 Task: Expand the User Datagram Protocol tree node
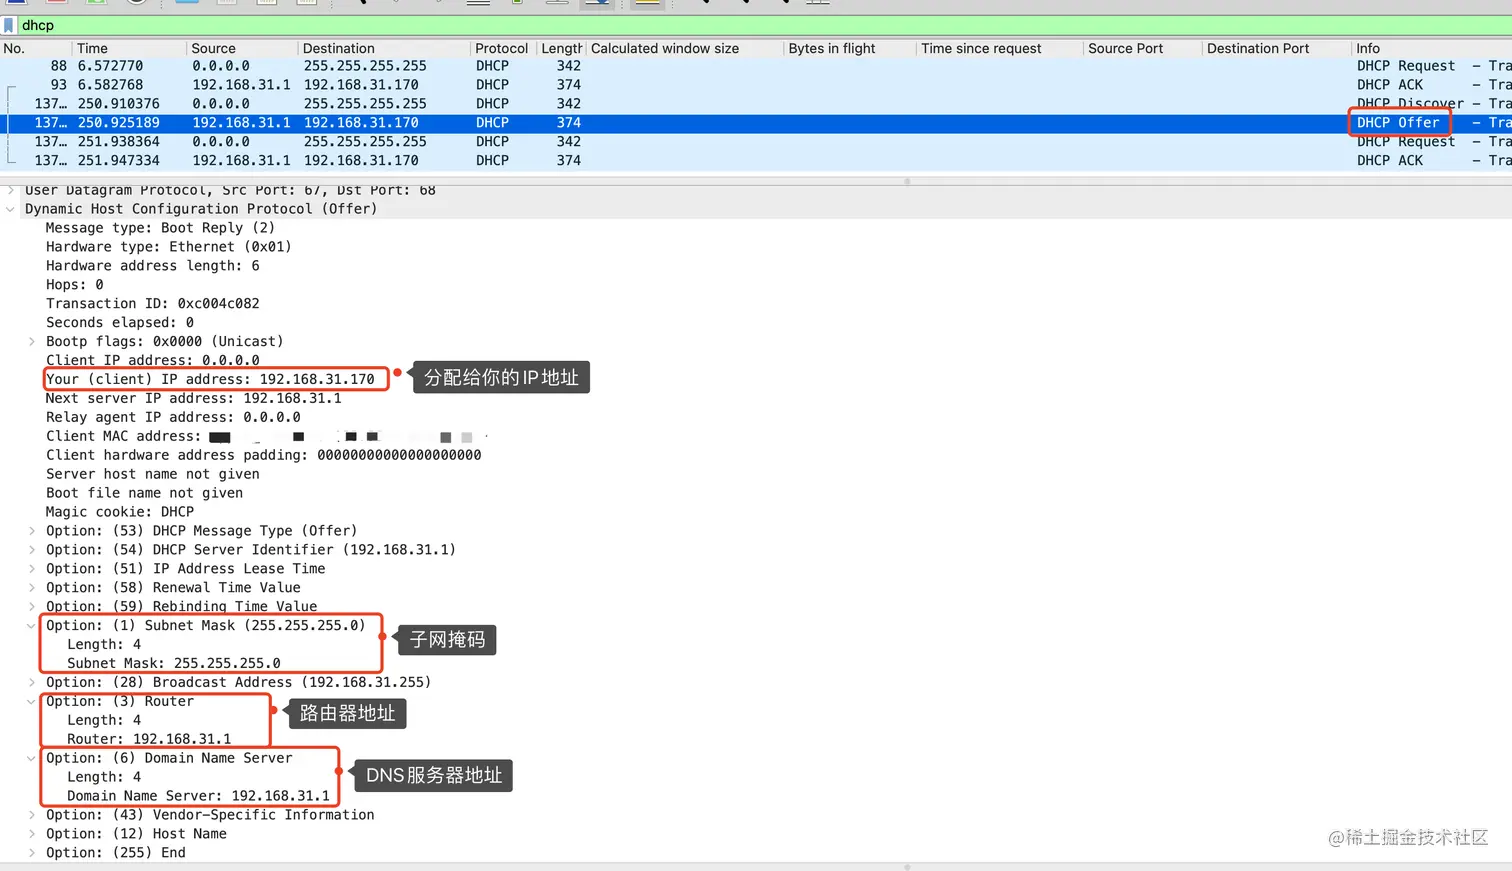tap(11, 190)
